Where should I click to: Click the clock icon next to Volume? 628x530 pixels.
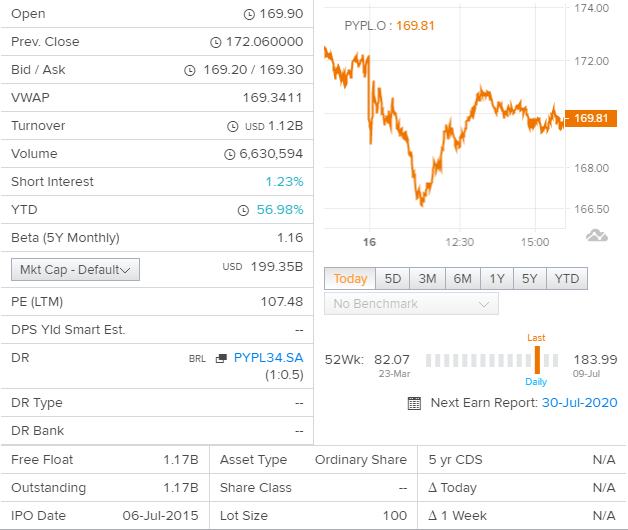pos(229,154)
